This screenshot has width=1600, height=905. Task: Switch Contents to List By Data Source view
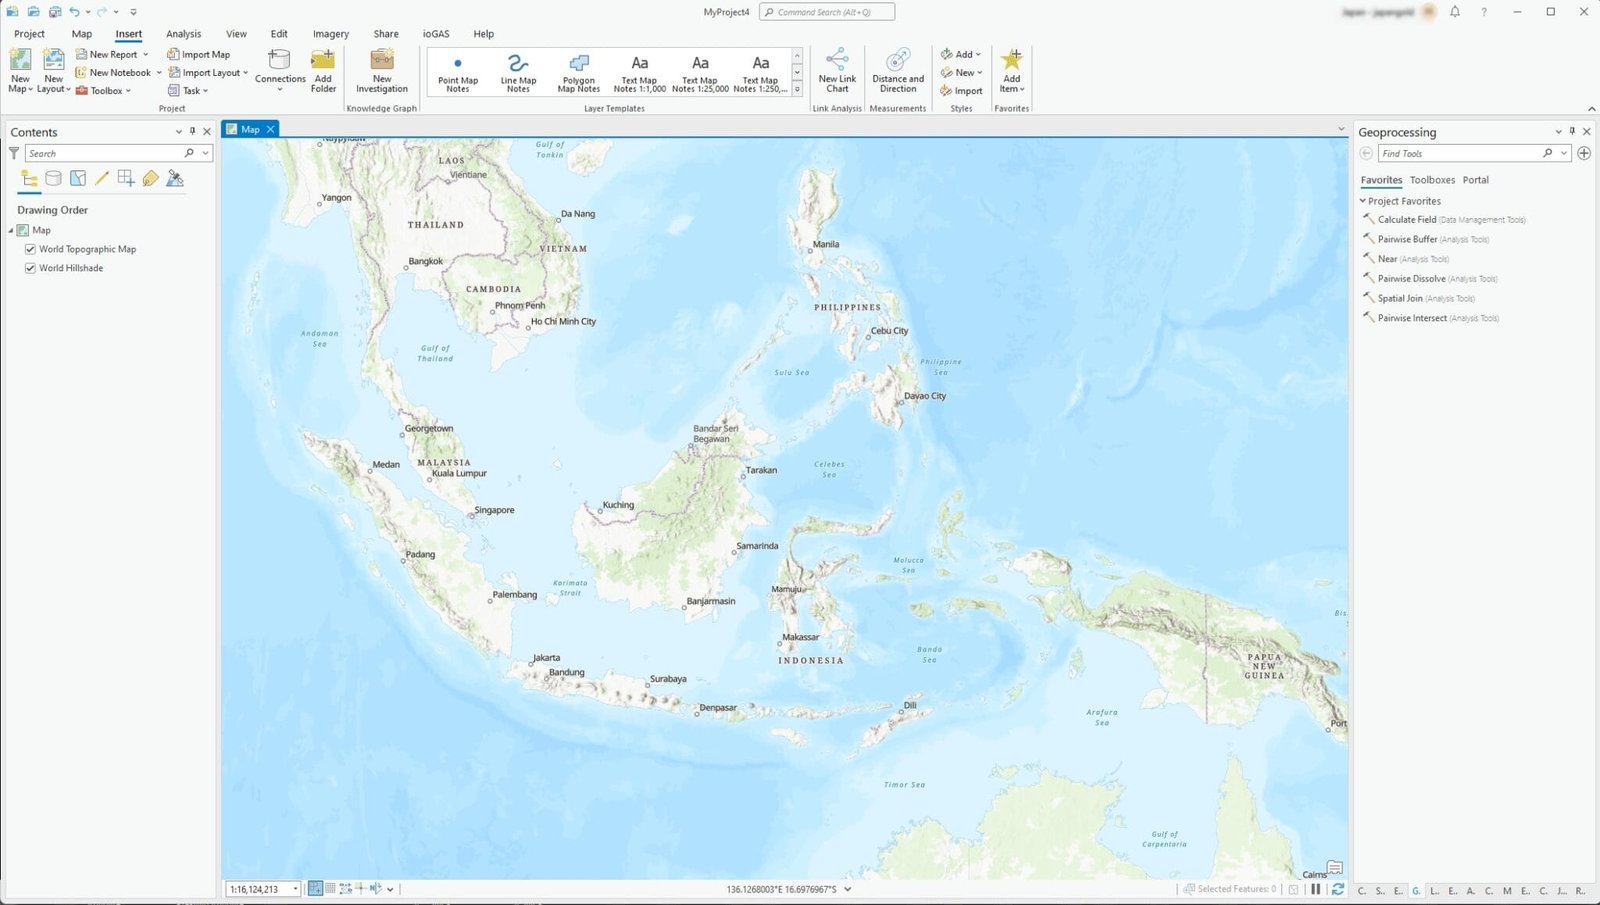tap(52, 178)
